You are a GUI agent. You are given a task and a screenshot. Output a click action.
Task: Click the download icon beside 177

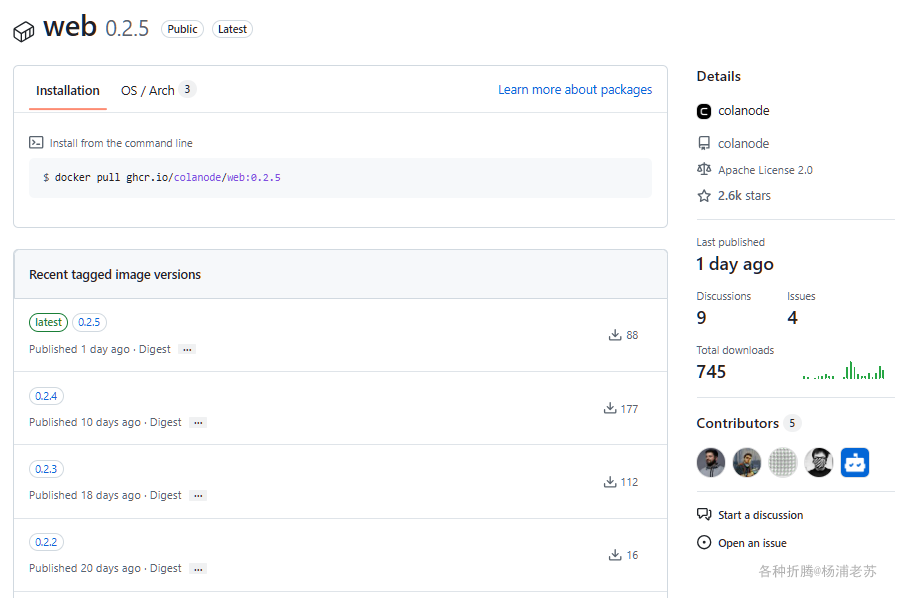[610, 408]
